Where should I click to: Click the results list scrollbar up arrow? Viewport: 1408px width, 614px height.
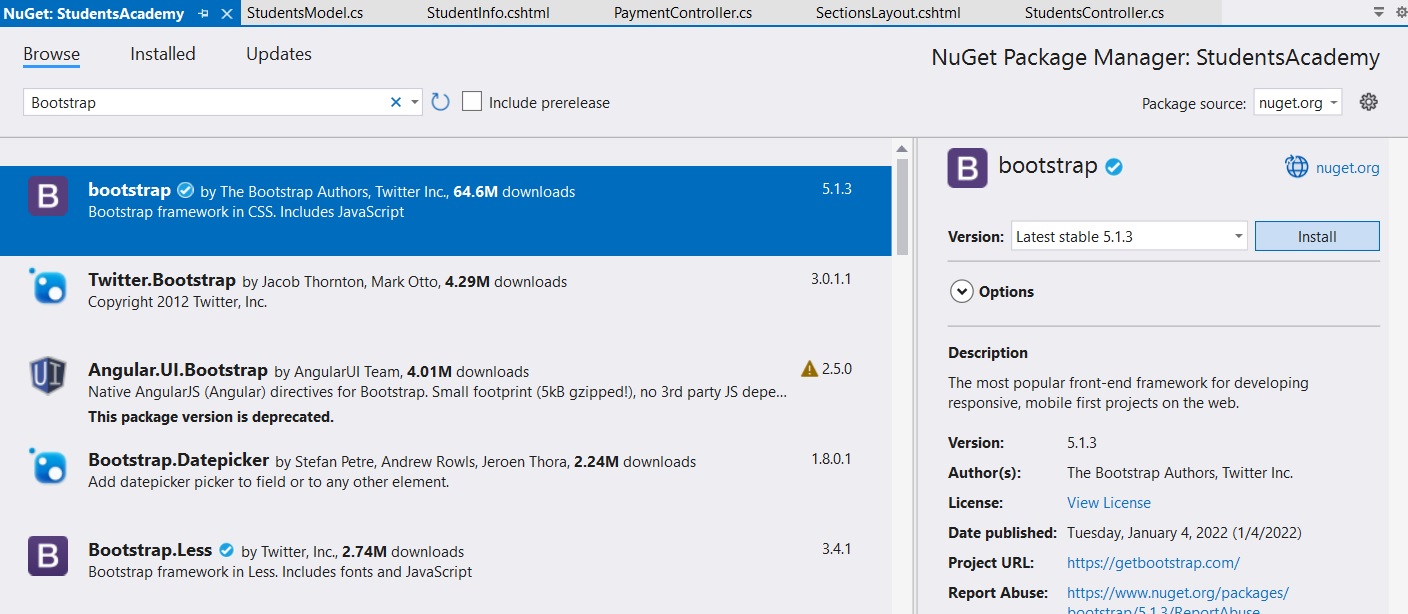(x=902, y=147)
